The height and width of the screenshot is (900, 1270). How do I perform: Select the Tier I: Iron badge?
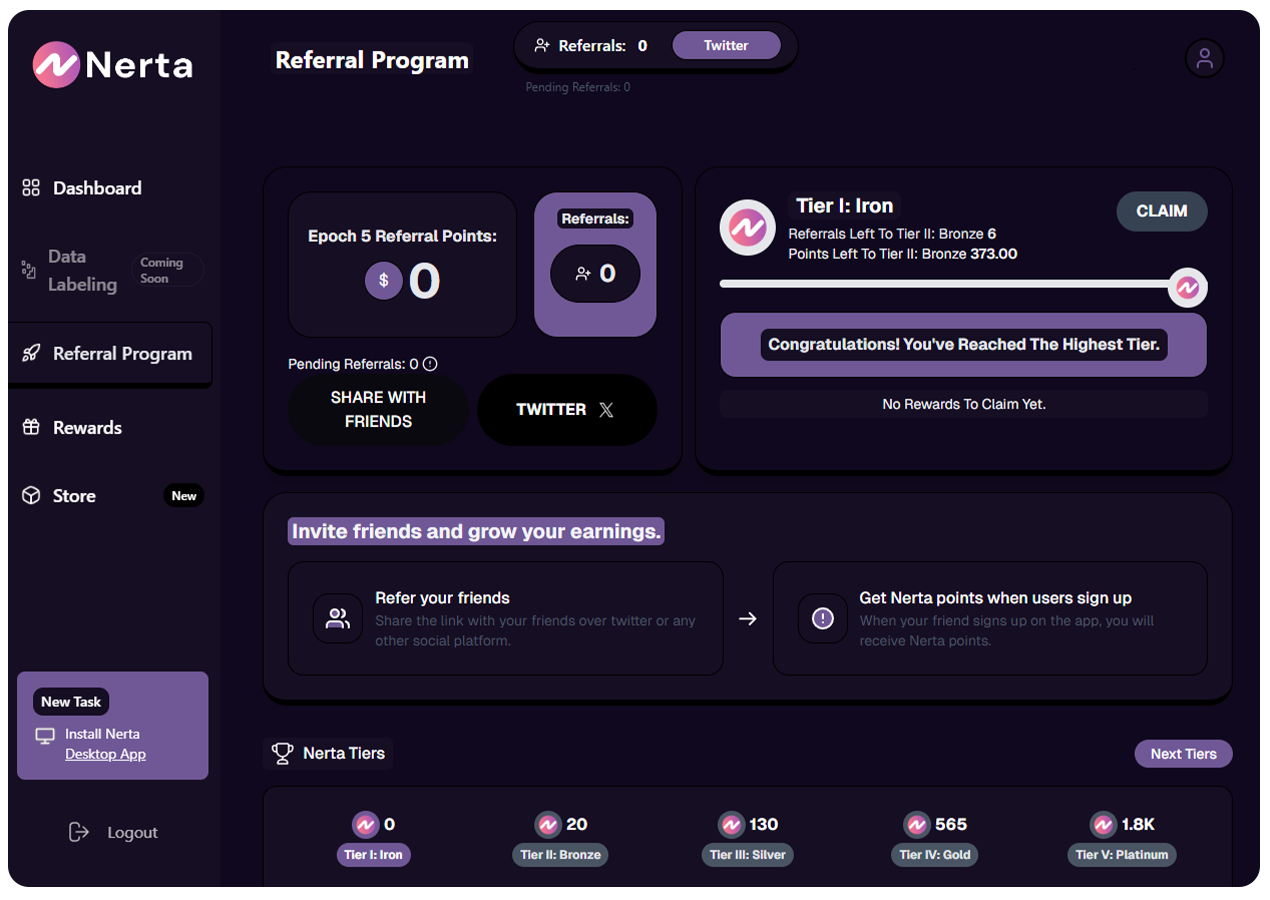tap(374, 855)
